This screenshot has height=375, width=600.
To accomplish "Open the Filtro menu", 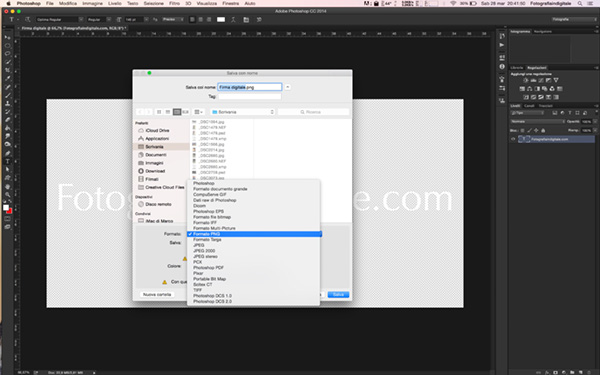I will (174, 3).
